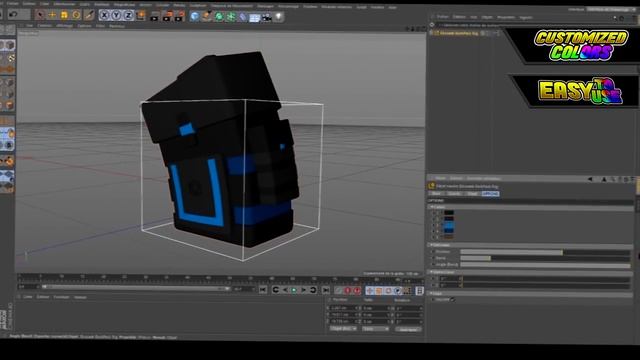
Task: Open the deformer icon in toolbar
Action: tap(243, 17)
